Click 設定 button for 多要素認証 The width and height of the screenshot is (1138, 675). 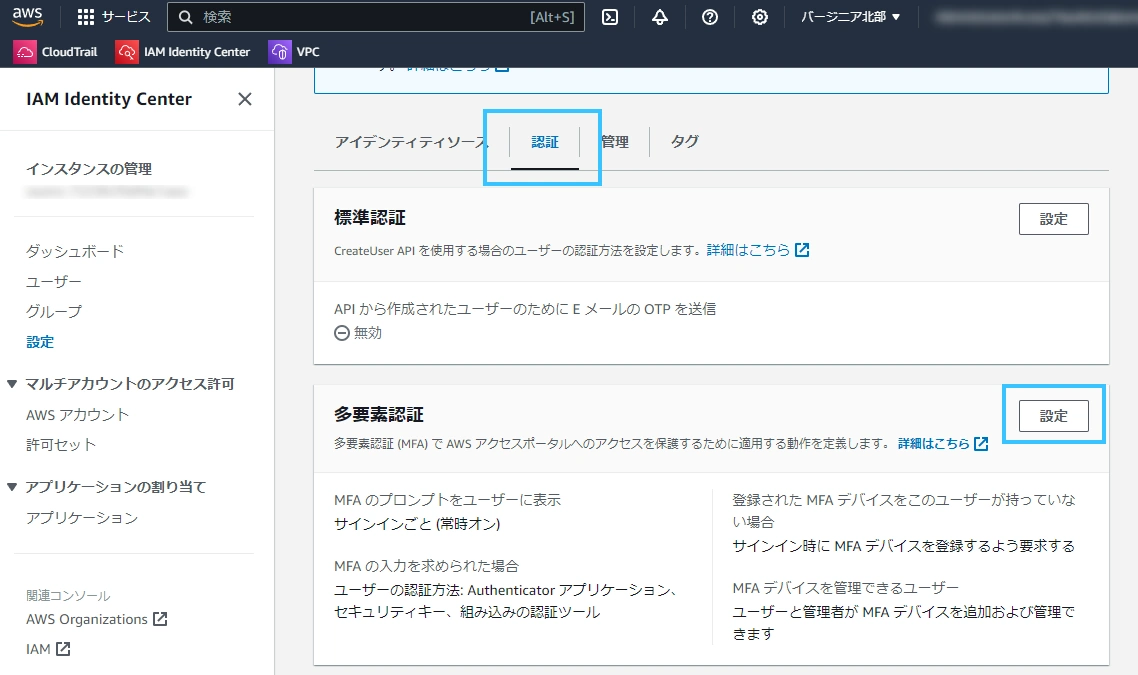coord(1053,416)
